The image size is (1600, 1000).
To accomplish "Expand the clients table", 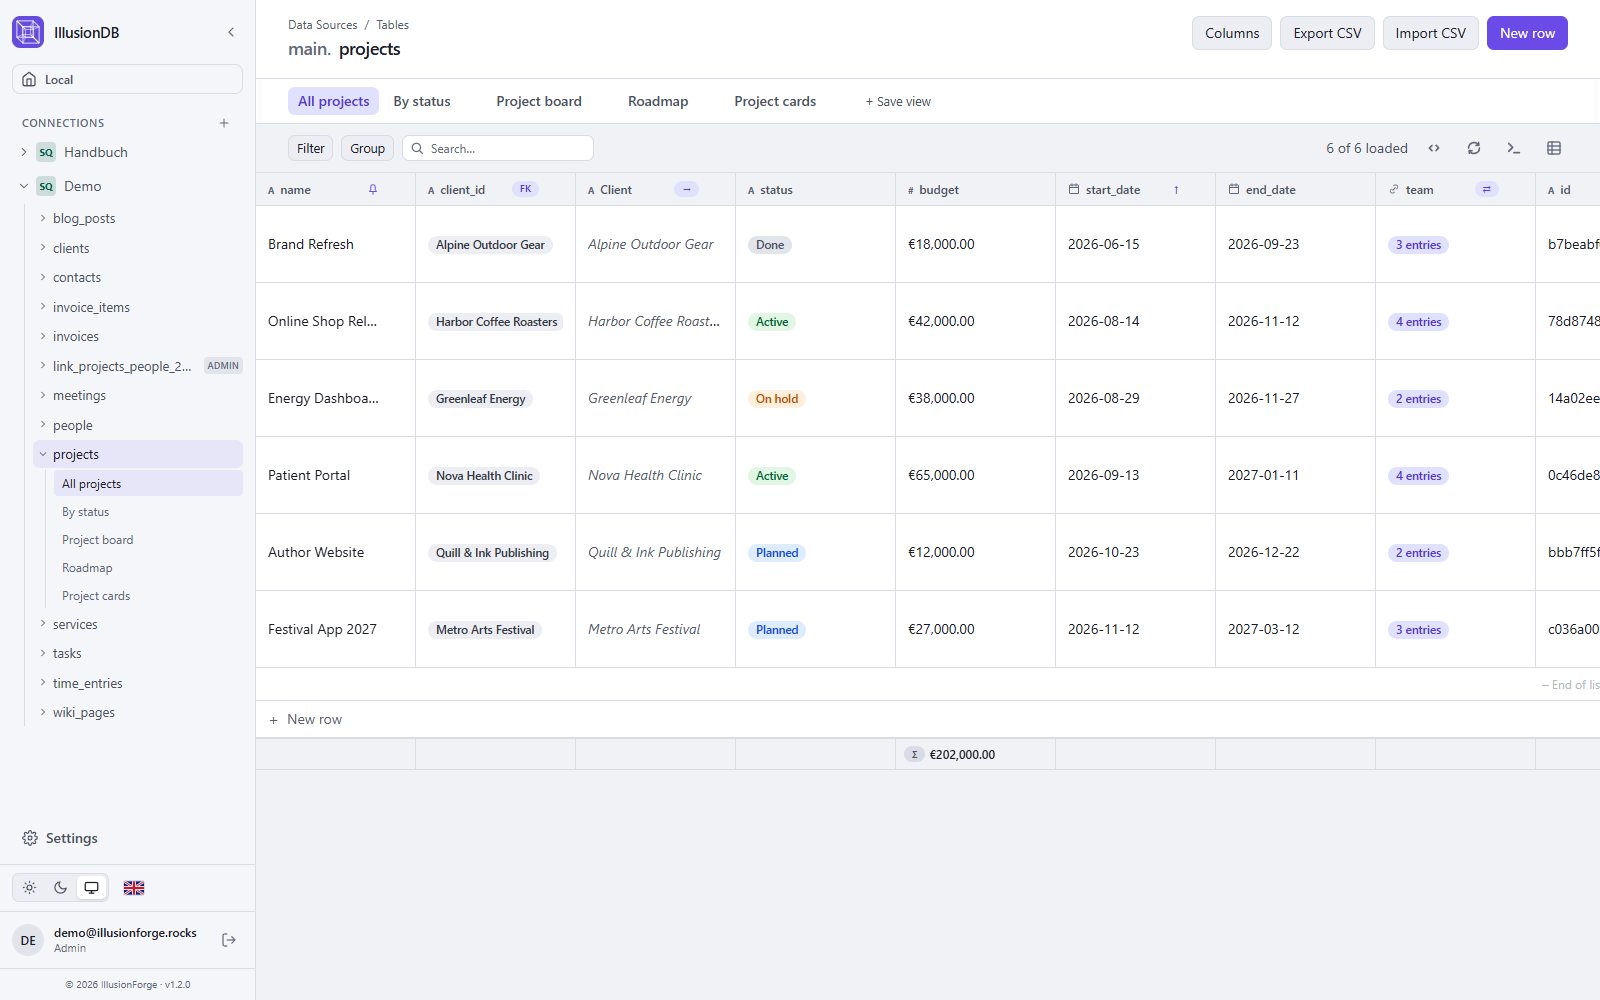I will (43, 248).
